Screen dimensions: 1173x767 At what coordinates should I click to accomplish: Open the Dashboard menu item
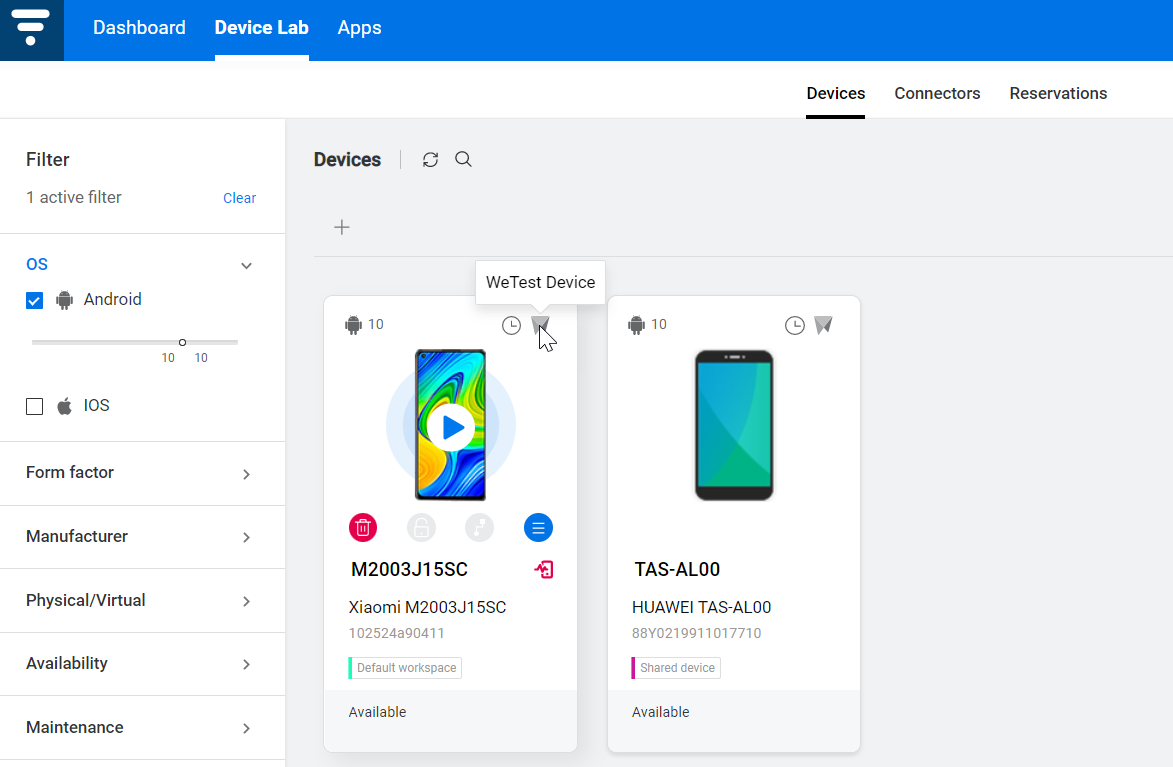click(139, 28)
